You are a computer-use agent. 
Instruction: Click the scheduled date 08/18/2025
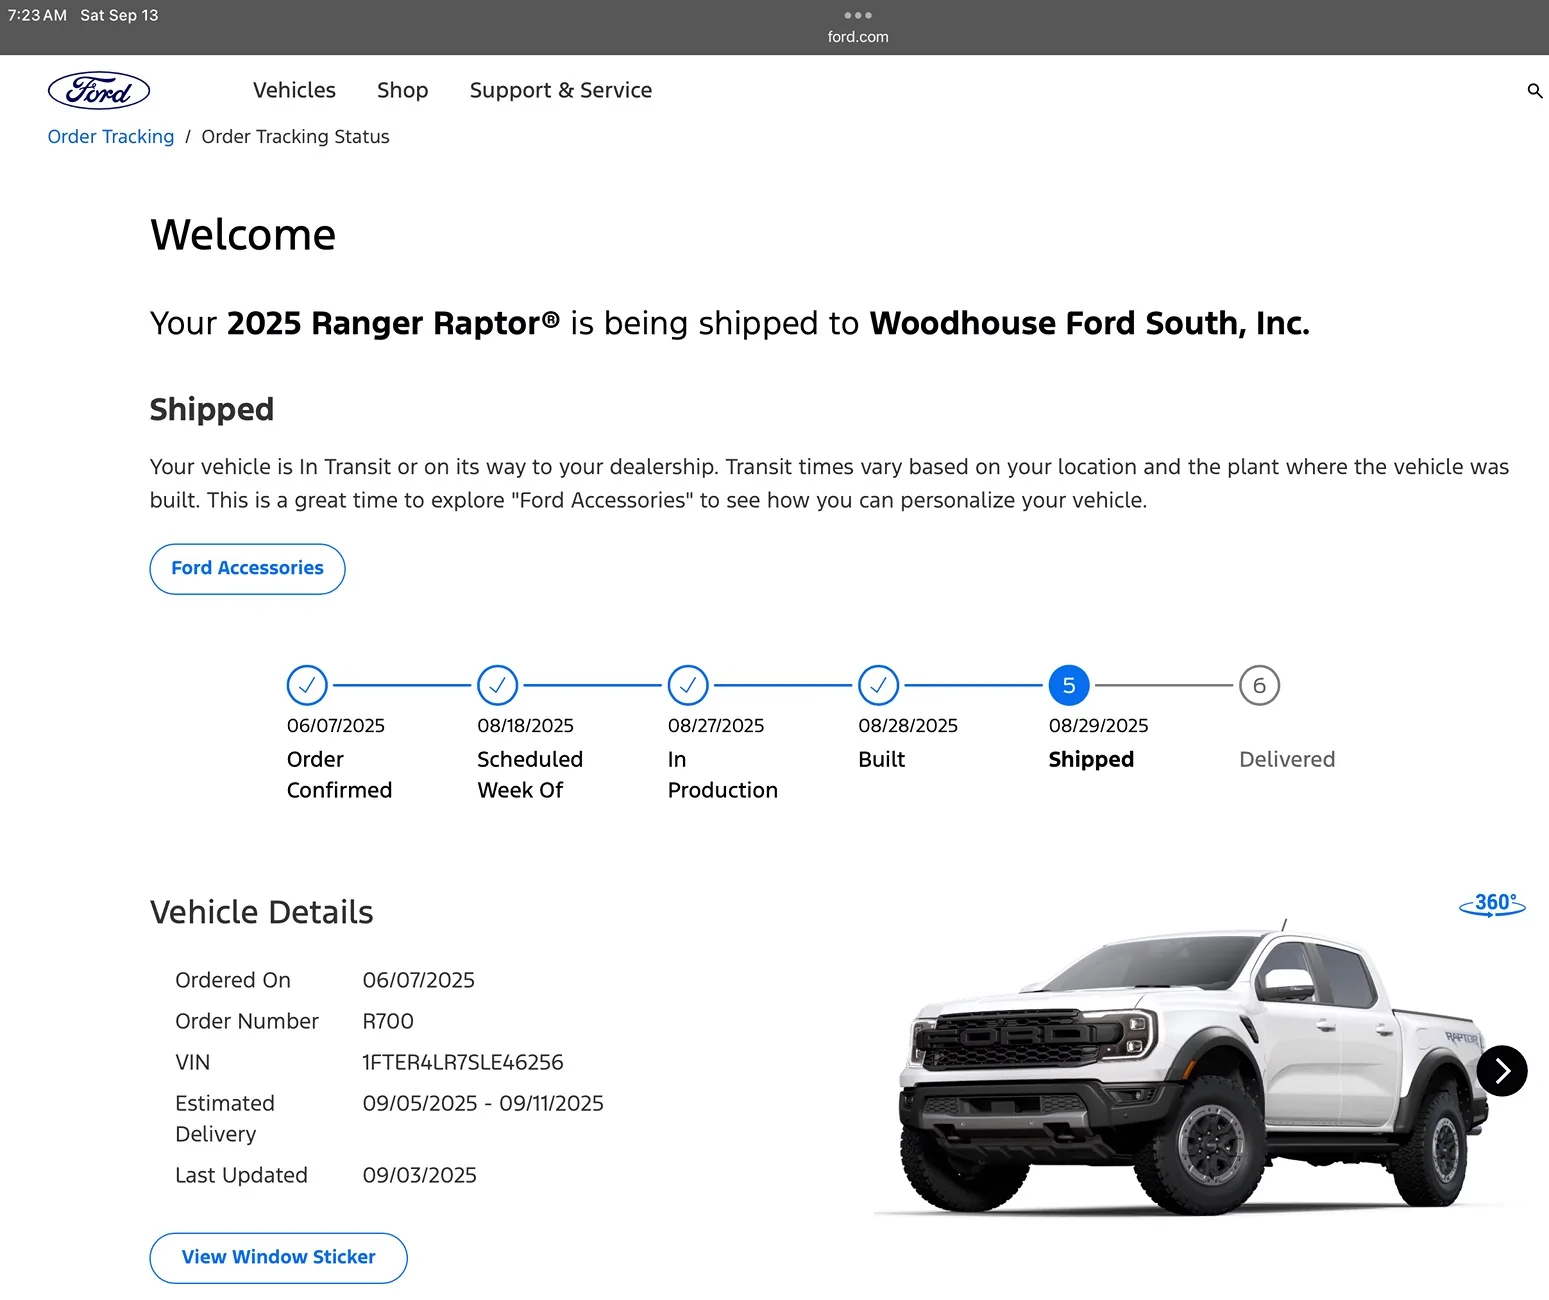[525, 725]
